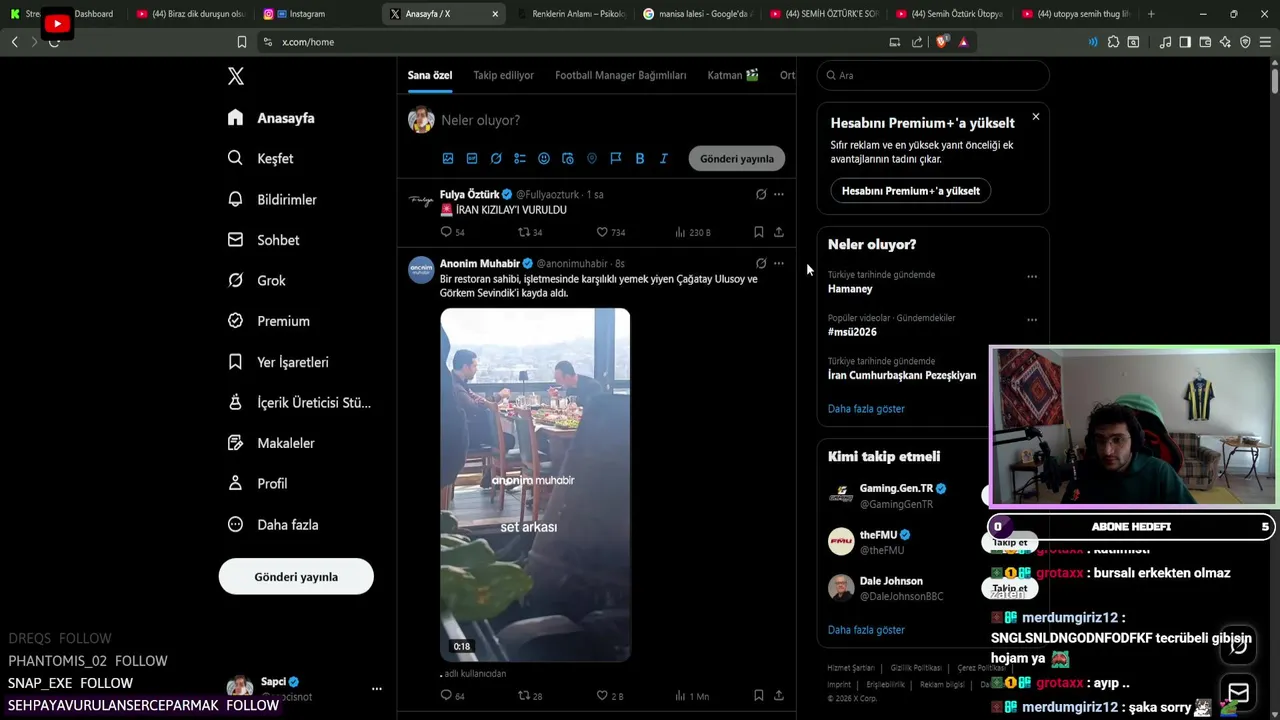1280x720 pixels.
Task: Open İçerik Üreticisi Stüdyosu
Action: click(299, 402)
